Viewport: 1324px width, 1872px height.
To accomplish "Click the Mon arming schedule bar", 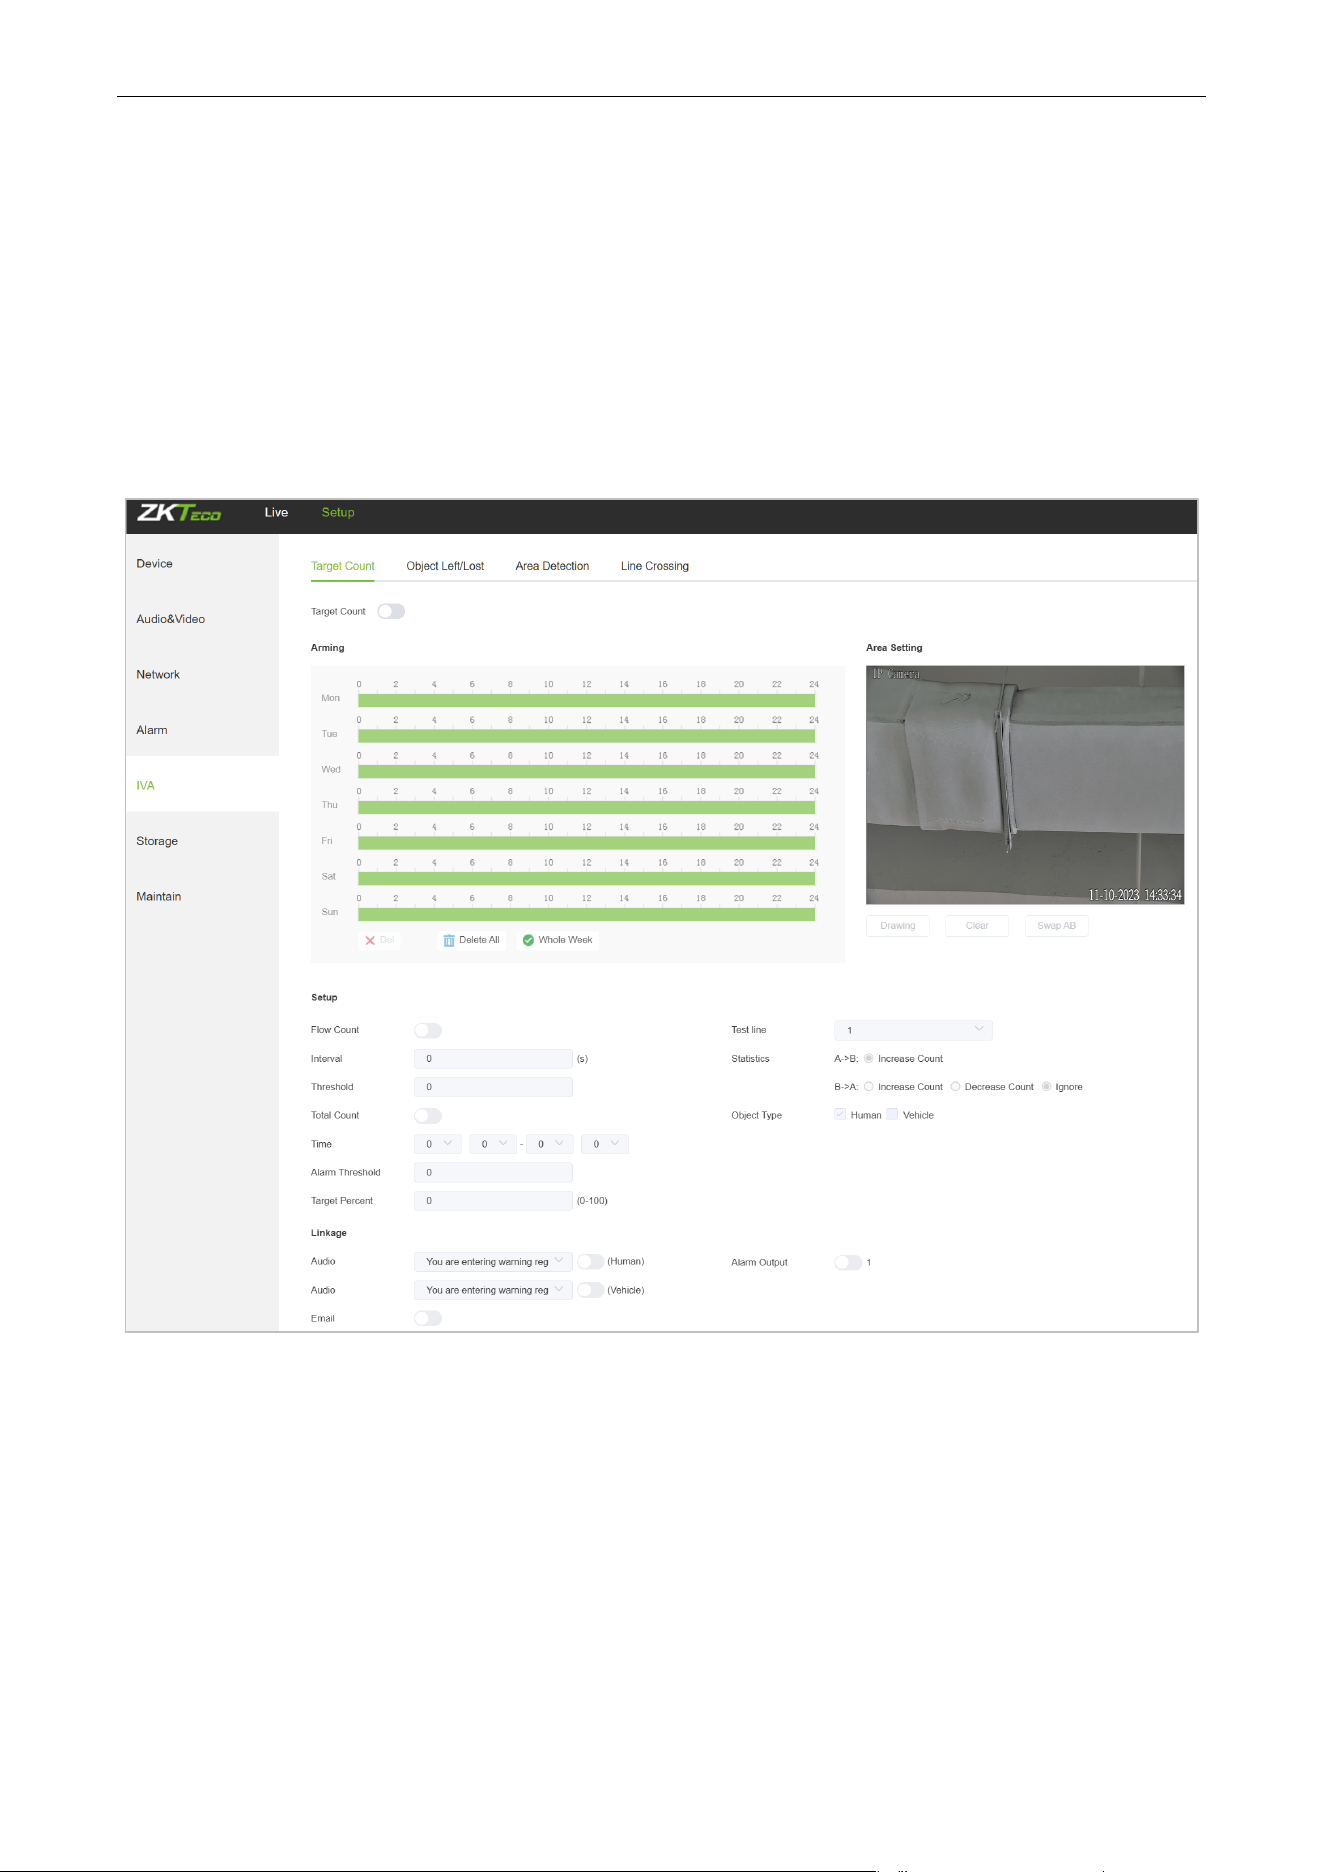I will point(587,700).
